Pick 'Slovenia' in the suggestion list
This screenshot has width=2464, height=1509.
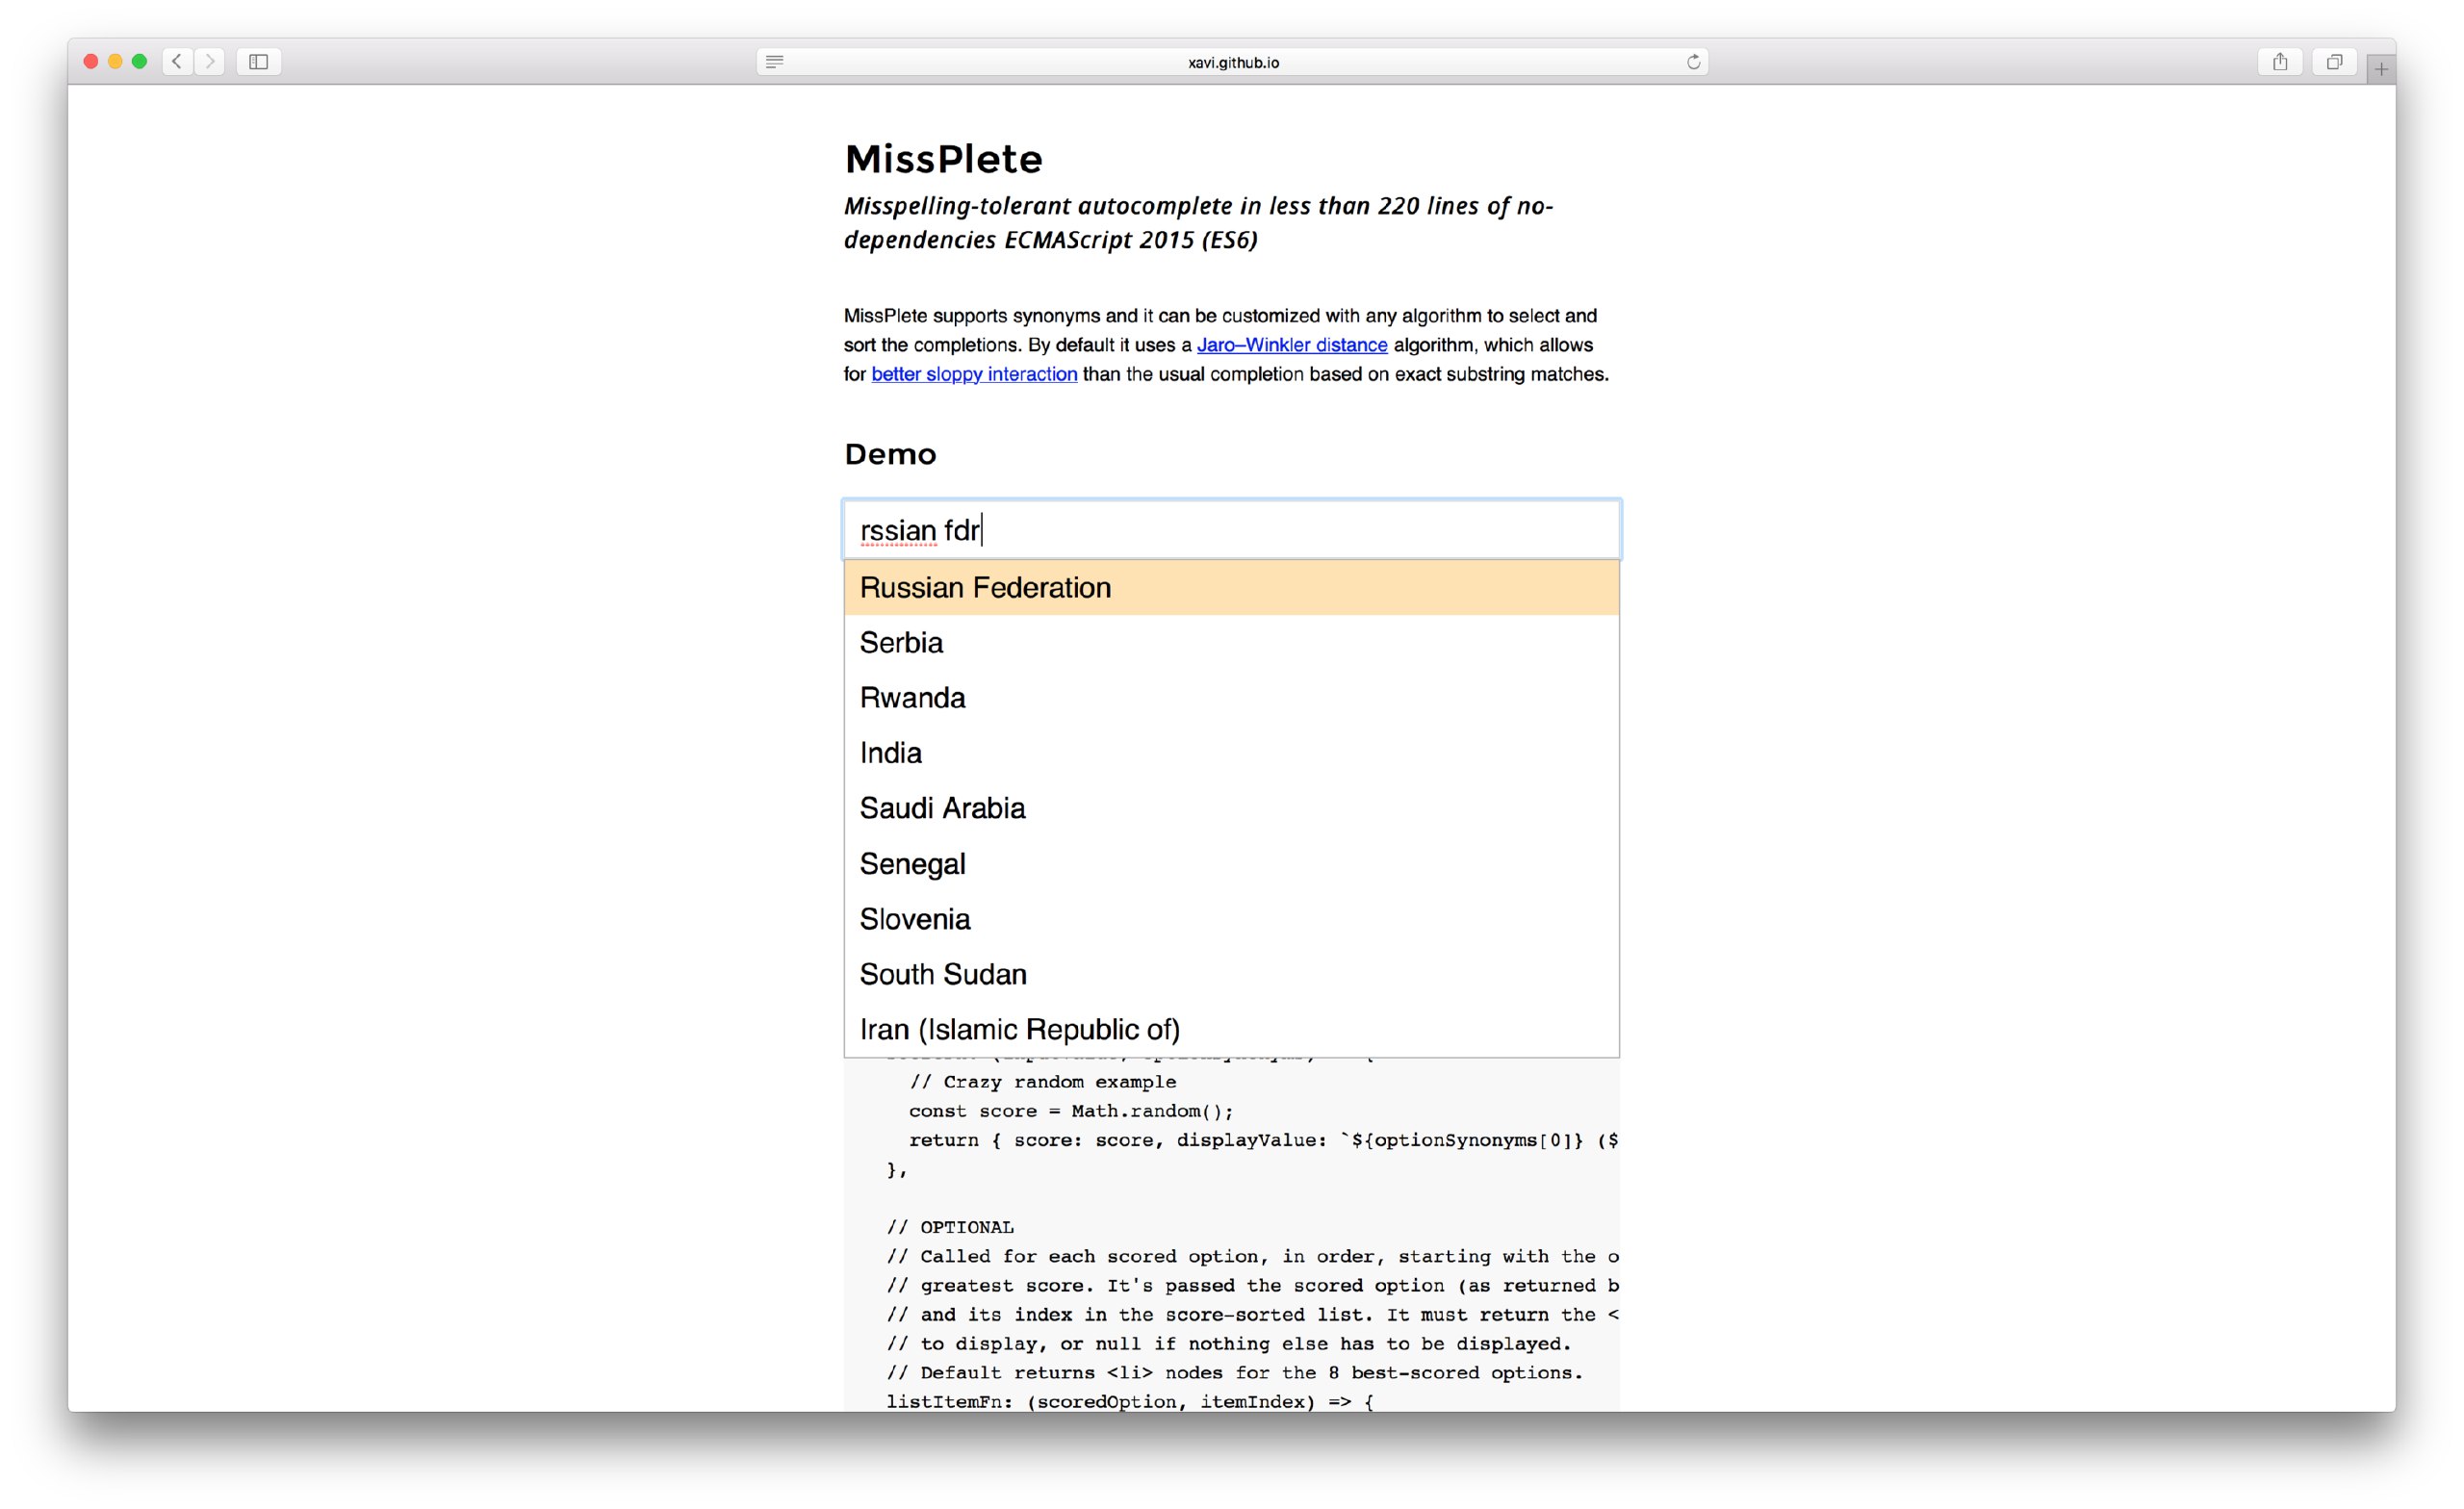[1231, 918]
